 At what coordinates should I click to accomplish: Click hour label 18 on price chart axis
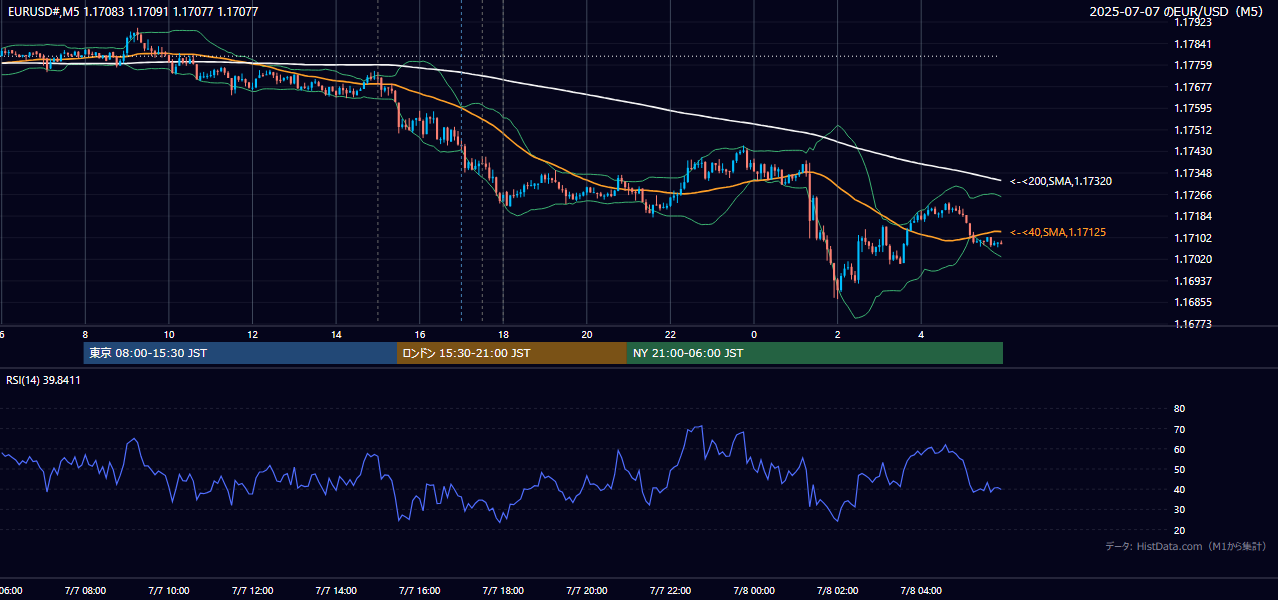503,334
